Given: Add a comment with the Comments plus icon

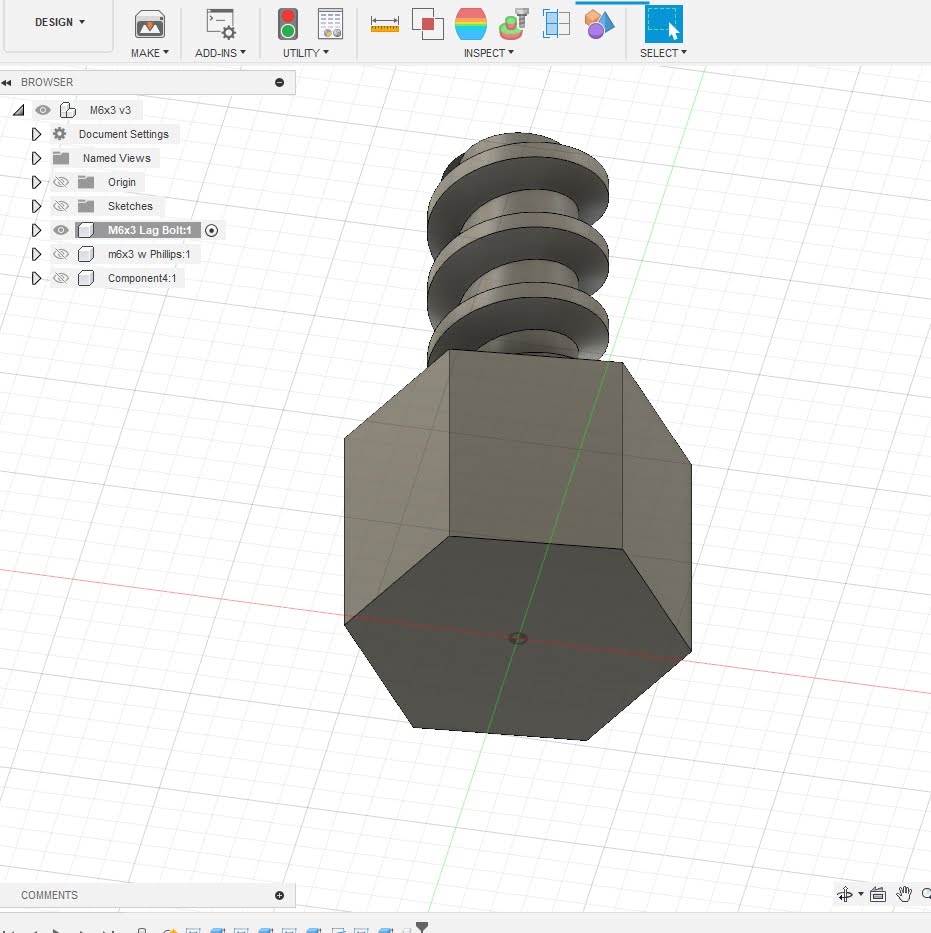Looking at the screenshot, I should [x=280, y=895].
